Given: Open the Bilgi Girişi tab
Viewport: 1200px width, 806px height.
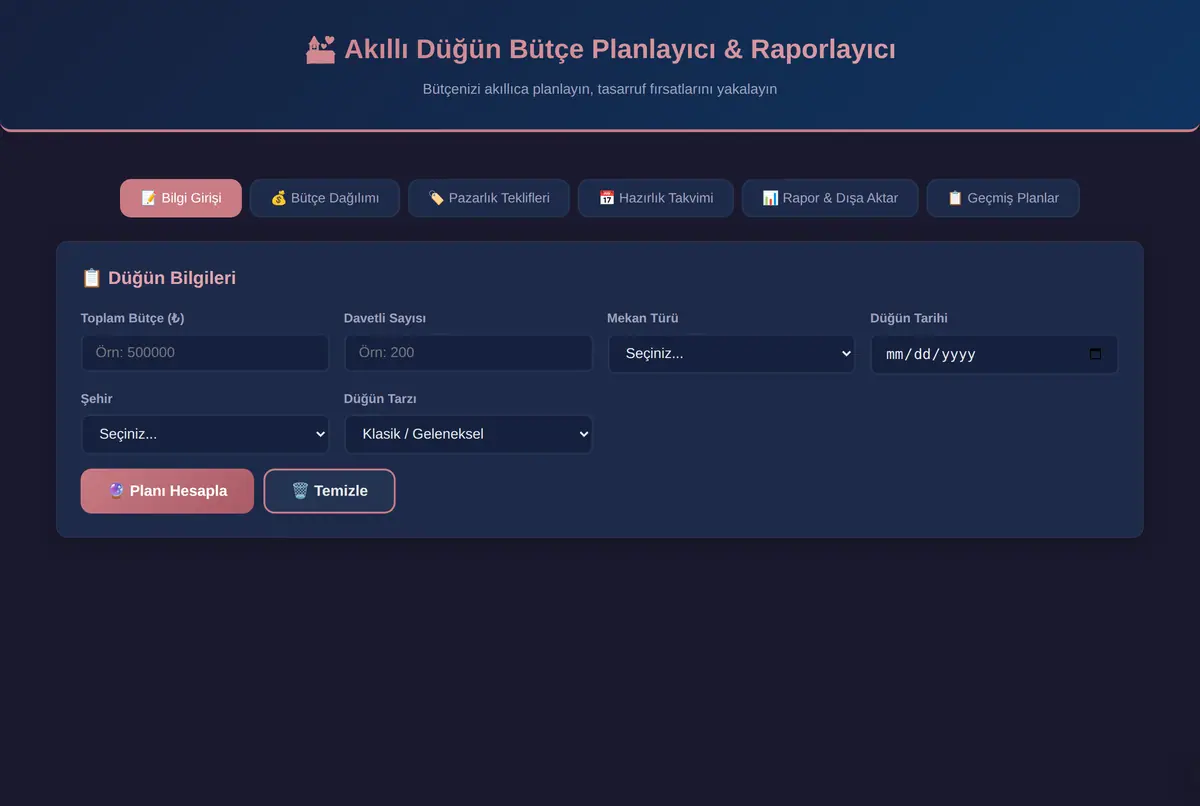Looking at the screenshot, I should click(x=181, y=198).
